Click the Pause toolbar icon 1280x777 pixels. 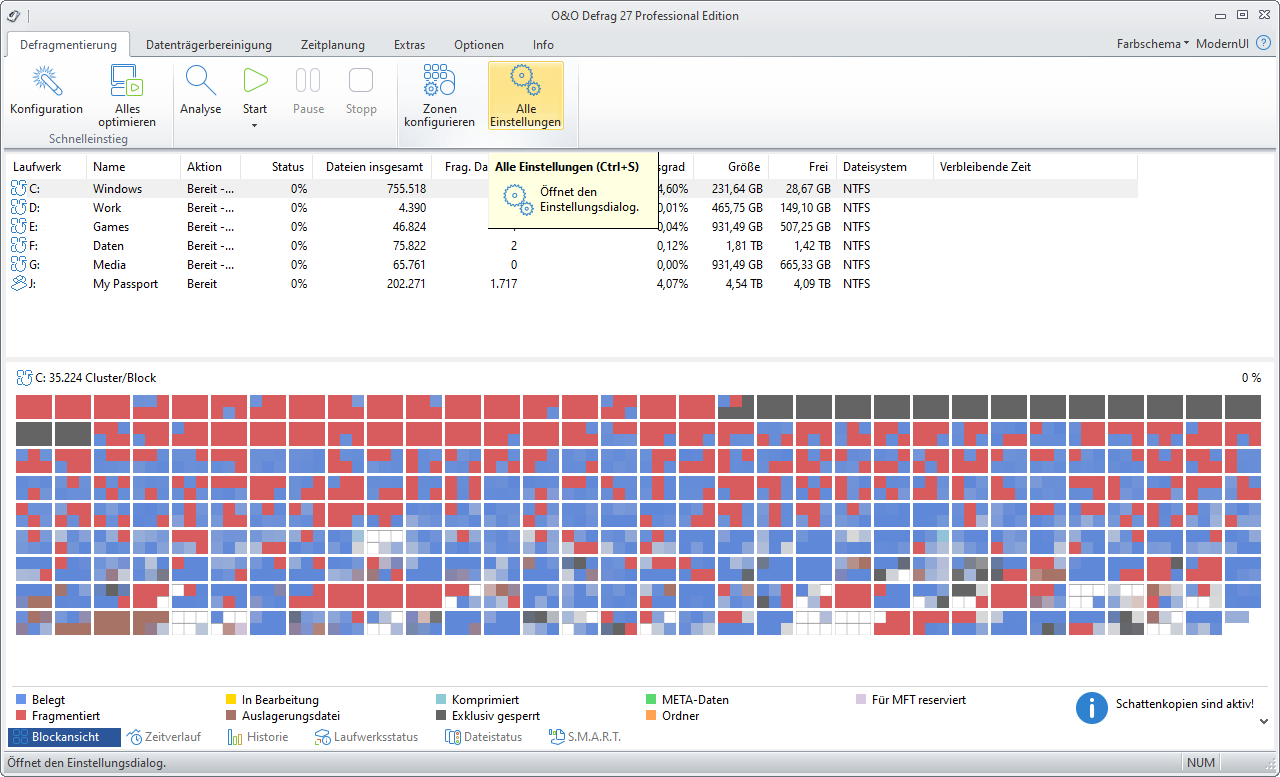308,82
